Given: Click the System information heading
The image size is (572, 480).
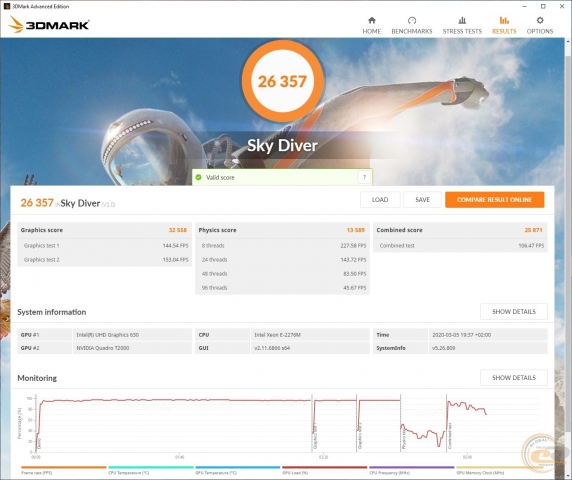Looking at the screenshot, I should [x=51, y=312].
